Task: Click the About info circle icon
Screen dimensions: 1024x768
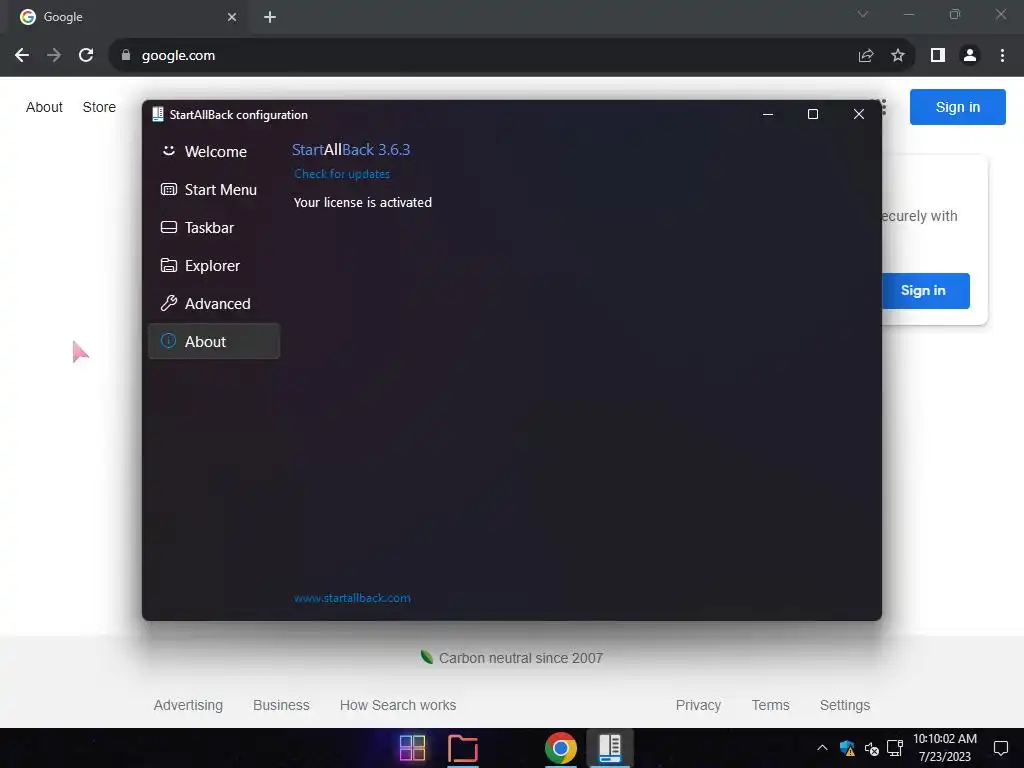Action: click(168, 341)
